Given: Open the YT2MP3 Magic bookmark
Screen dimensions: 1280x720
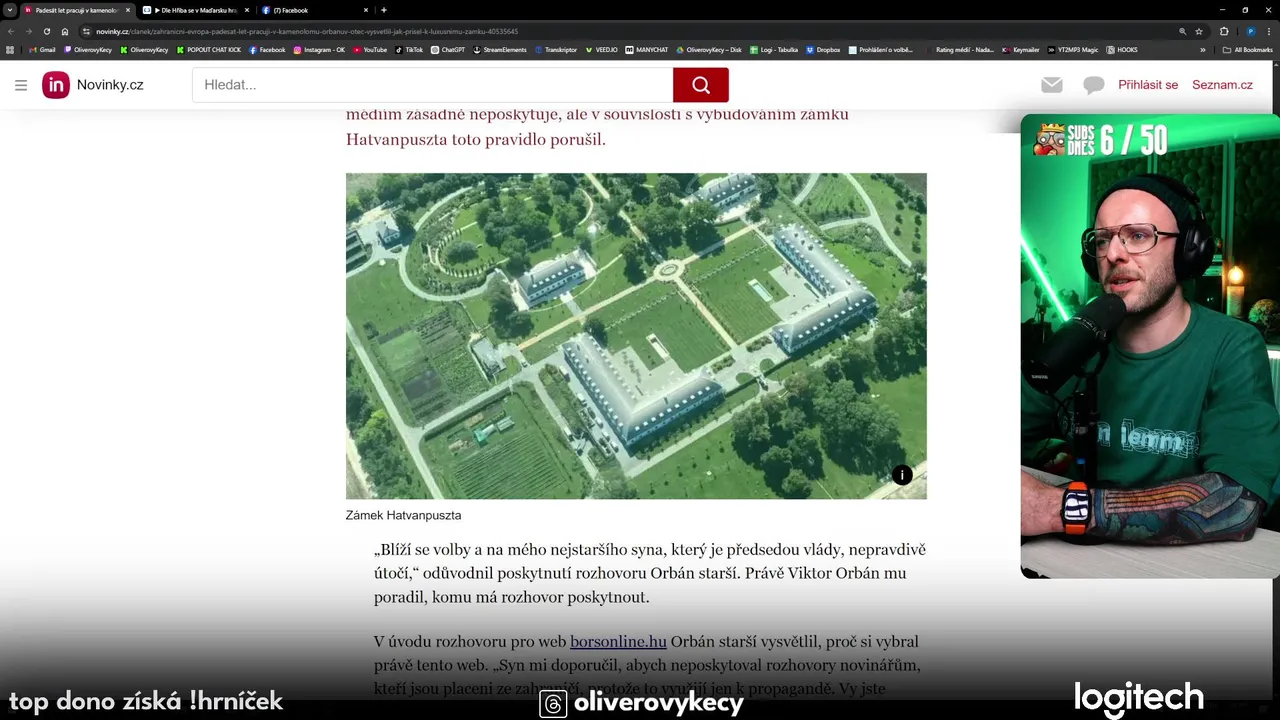Looking at the screenshot, I should coord(1072,49).
